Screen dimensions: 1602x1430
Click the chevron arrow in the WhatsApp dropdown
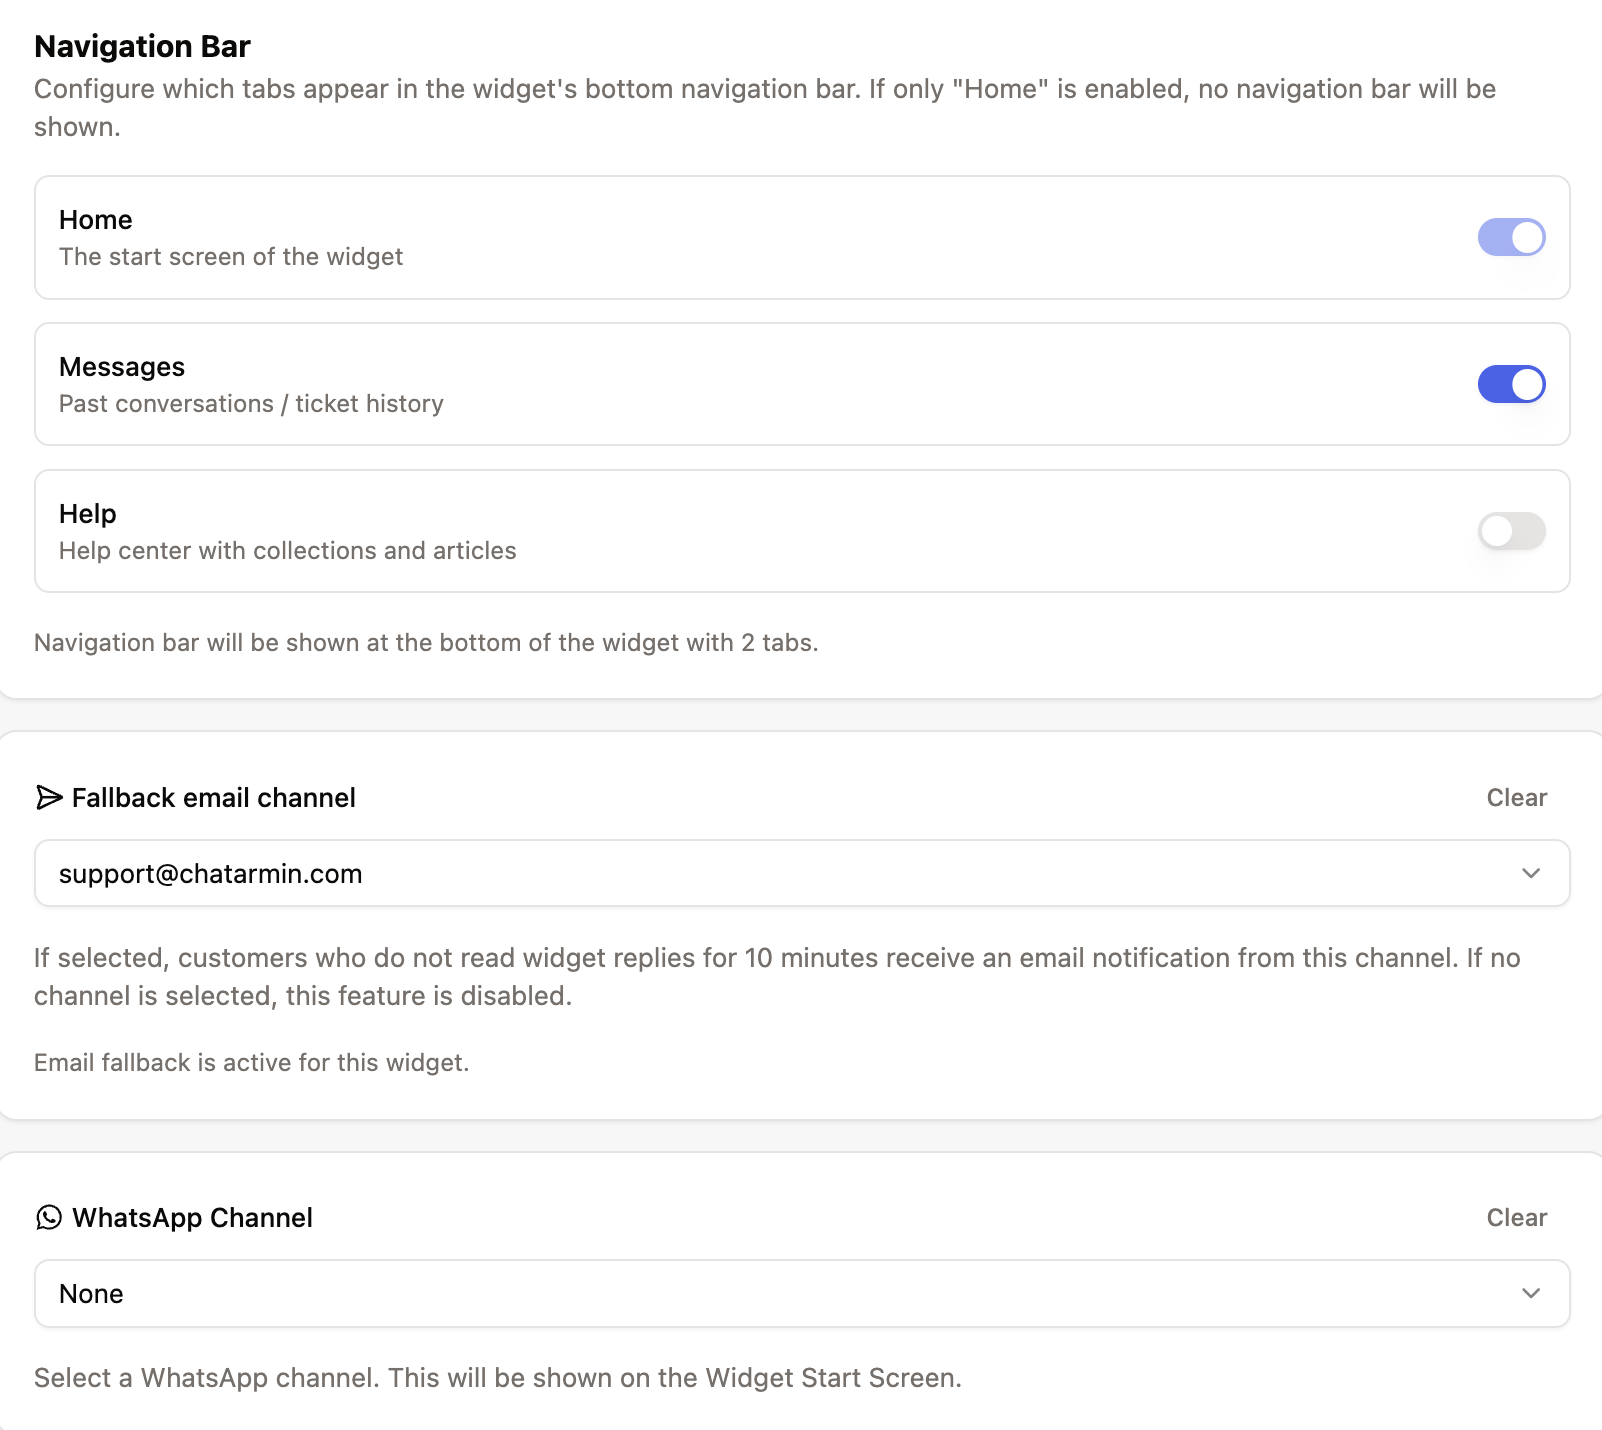point(1530,1293)
